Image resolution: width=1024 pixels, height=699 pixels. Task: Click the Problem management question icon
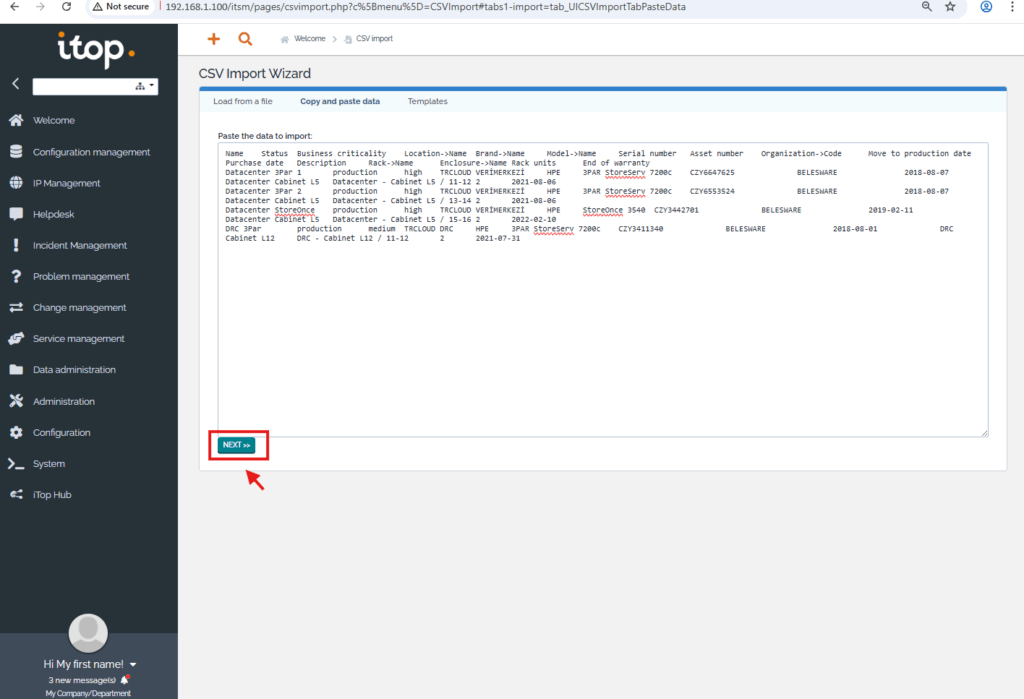pos(15,276)
